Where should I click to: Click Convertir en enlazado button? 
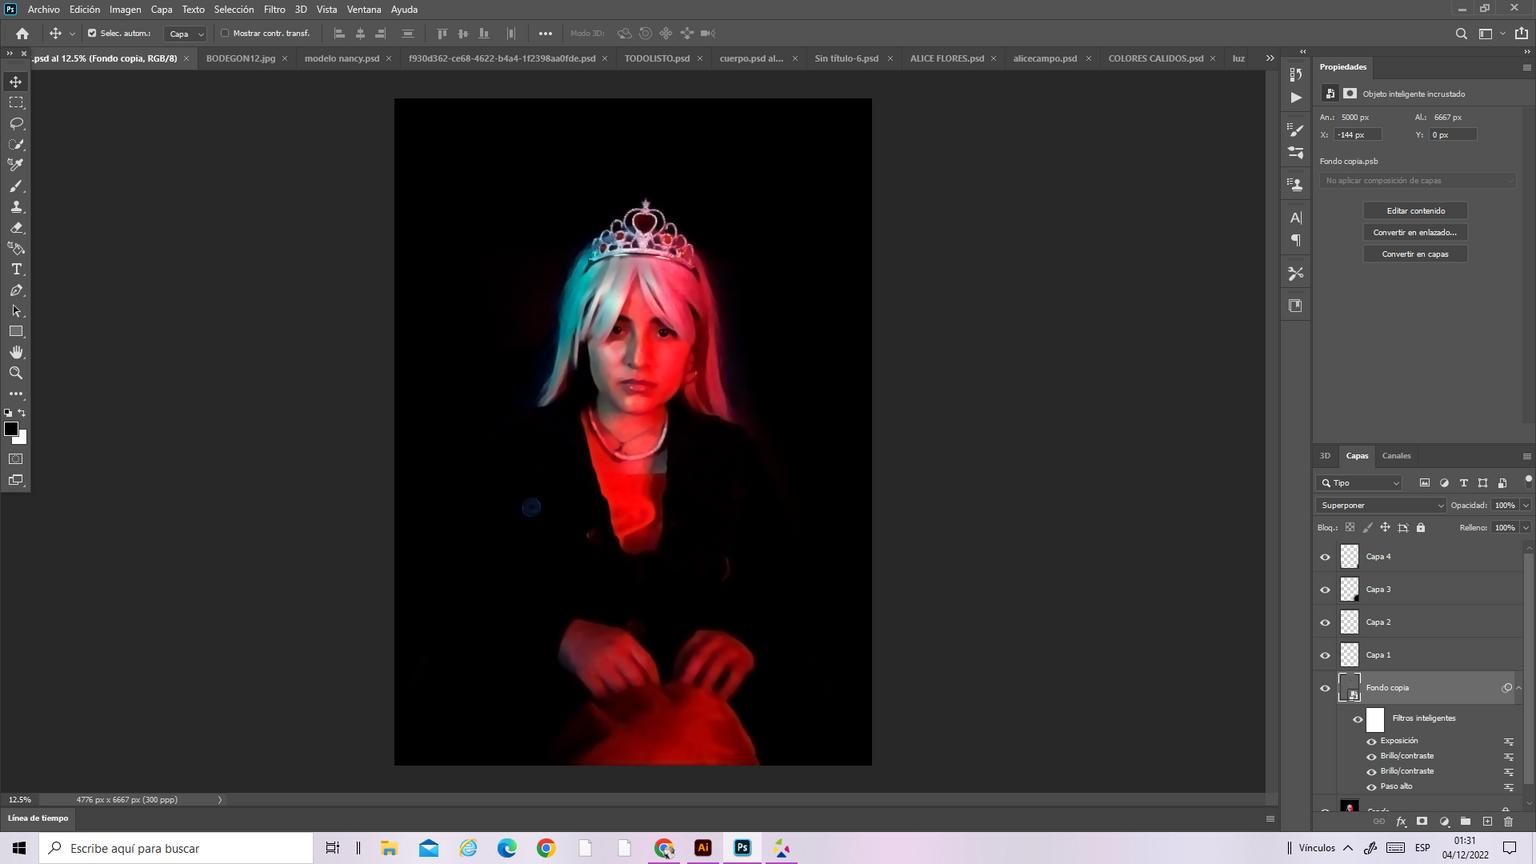click(x=1415, y=232)
